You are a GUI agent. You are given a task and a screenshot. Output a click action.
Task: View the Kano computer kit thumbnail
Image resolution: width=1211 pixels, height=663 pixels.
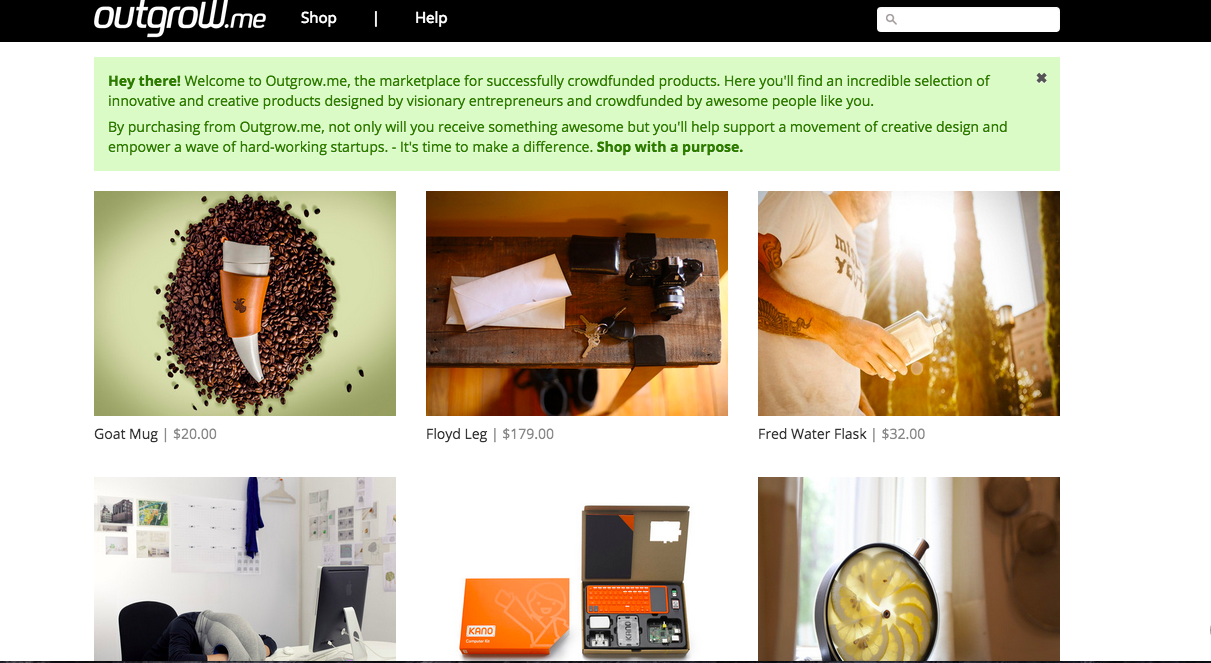click(577, 569)
